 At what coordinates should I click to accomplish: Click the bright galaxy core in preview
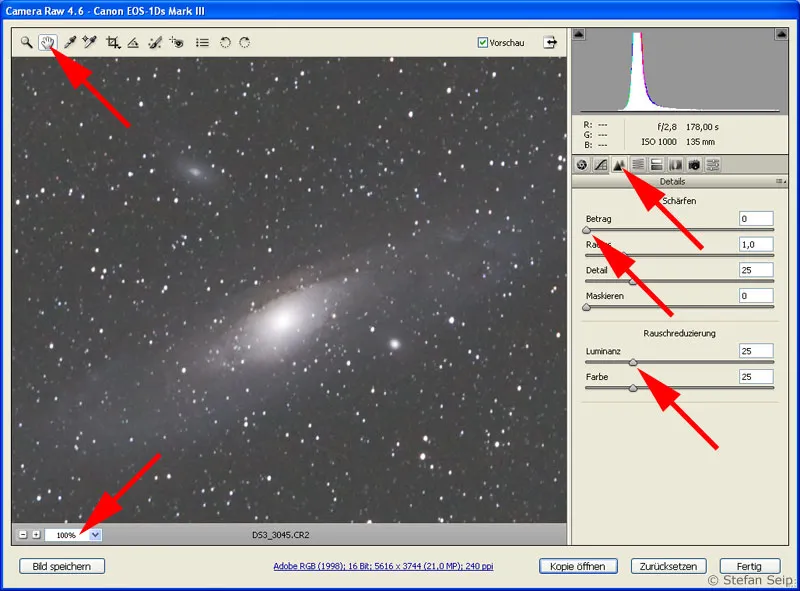pos(282,321)
